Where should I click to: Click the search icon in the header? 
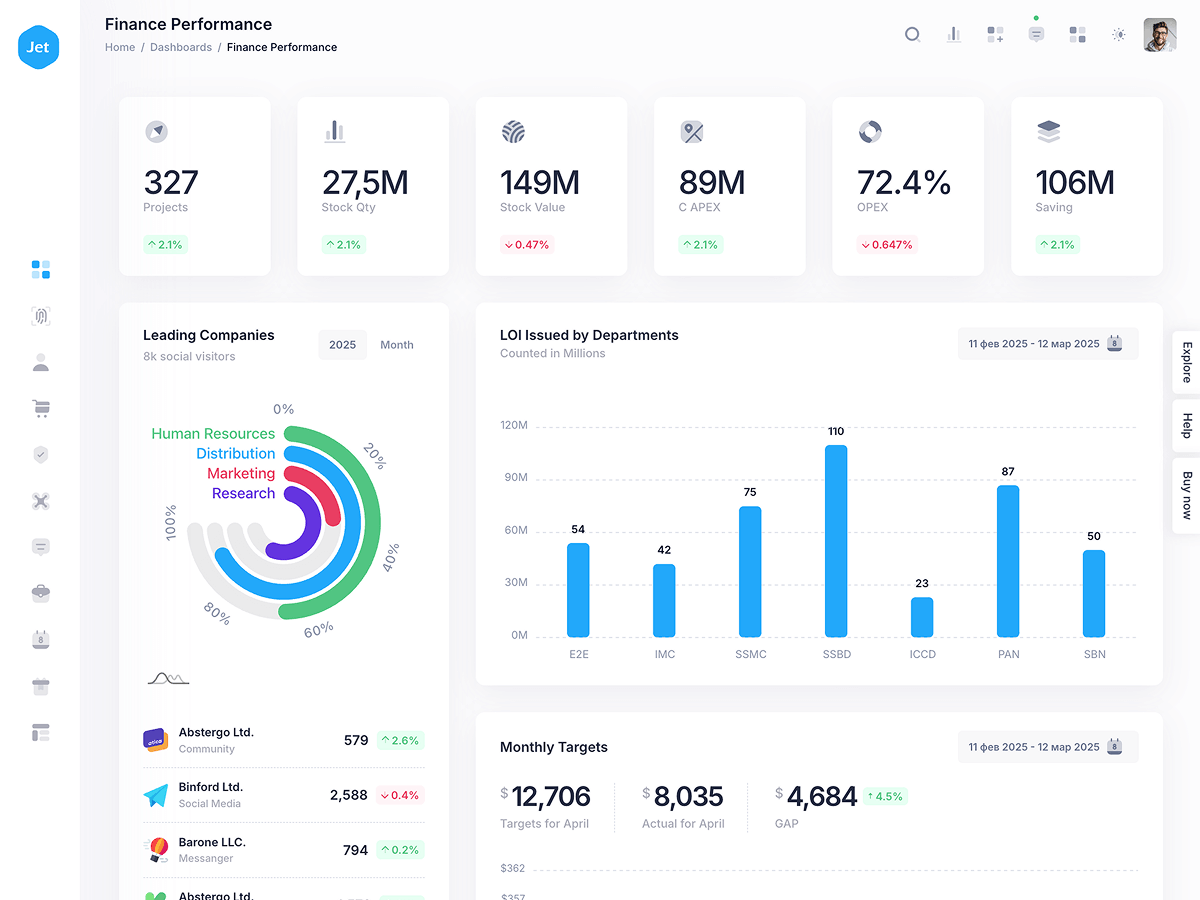coord(912,34)
